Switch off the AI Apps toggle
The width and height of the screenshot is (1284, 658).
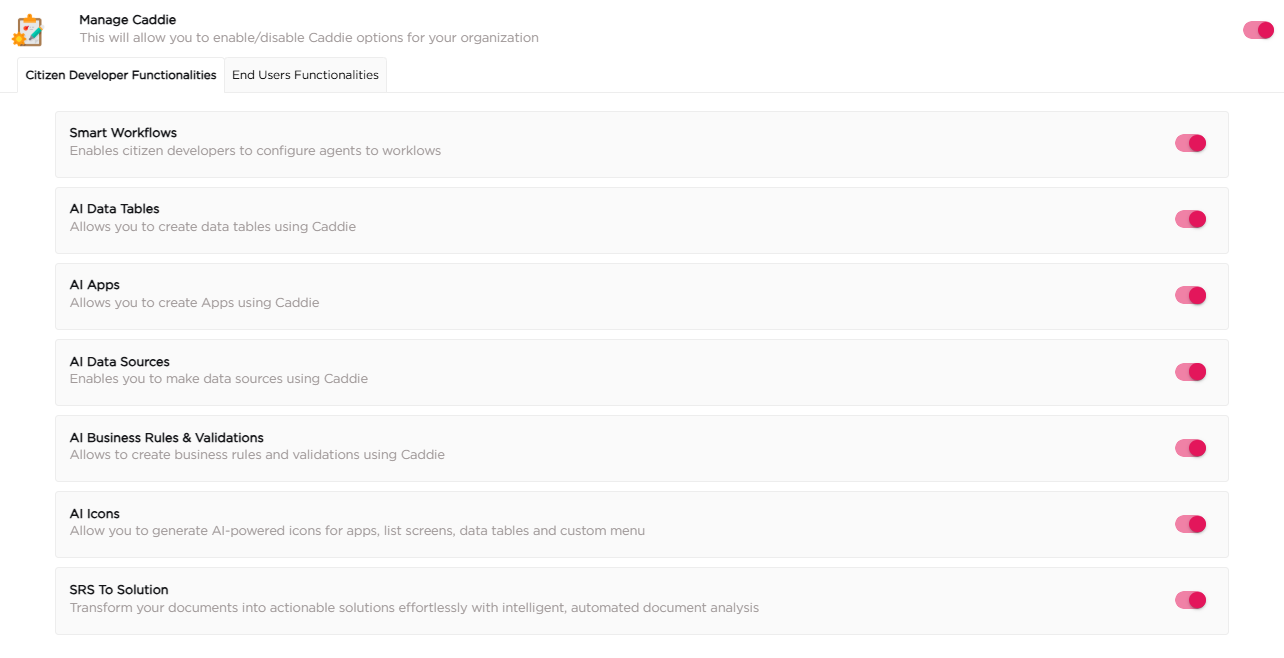point(1190,295)
